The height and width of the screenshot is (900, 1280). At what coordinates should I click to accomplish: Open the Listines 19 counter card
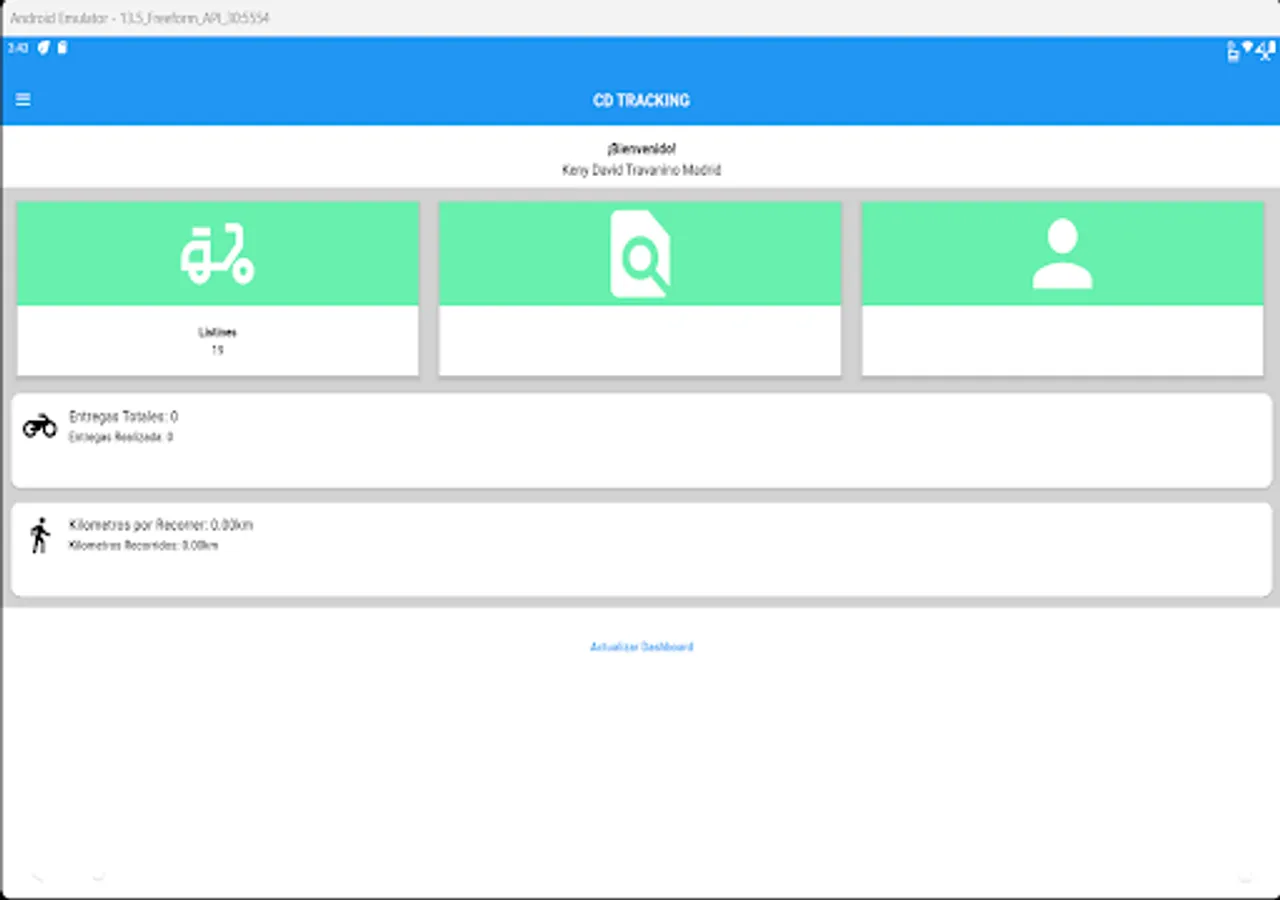(x=218, y=341)
